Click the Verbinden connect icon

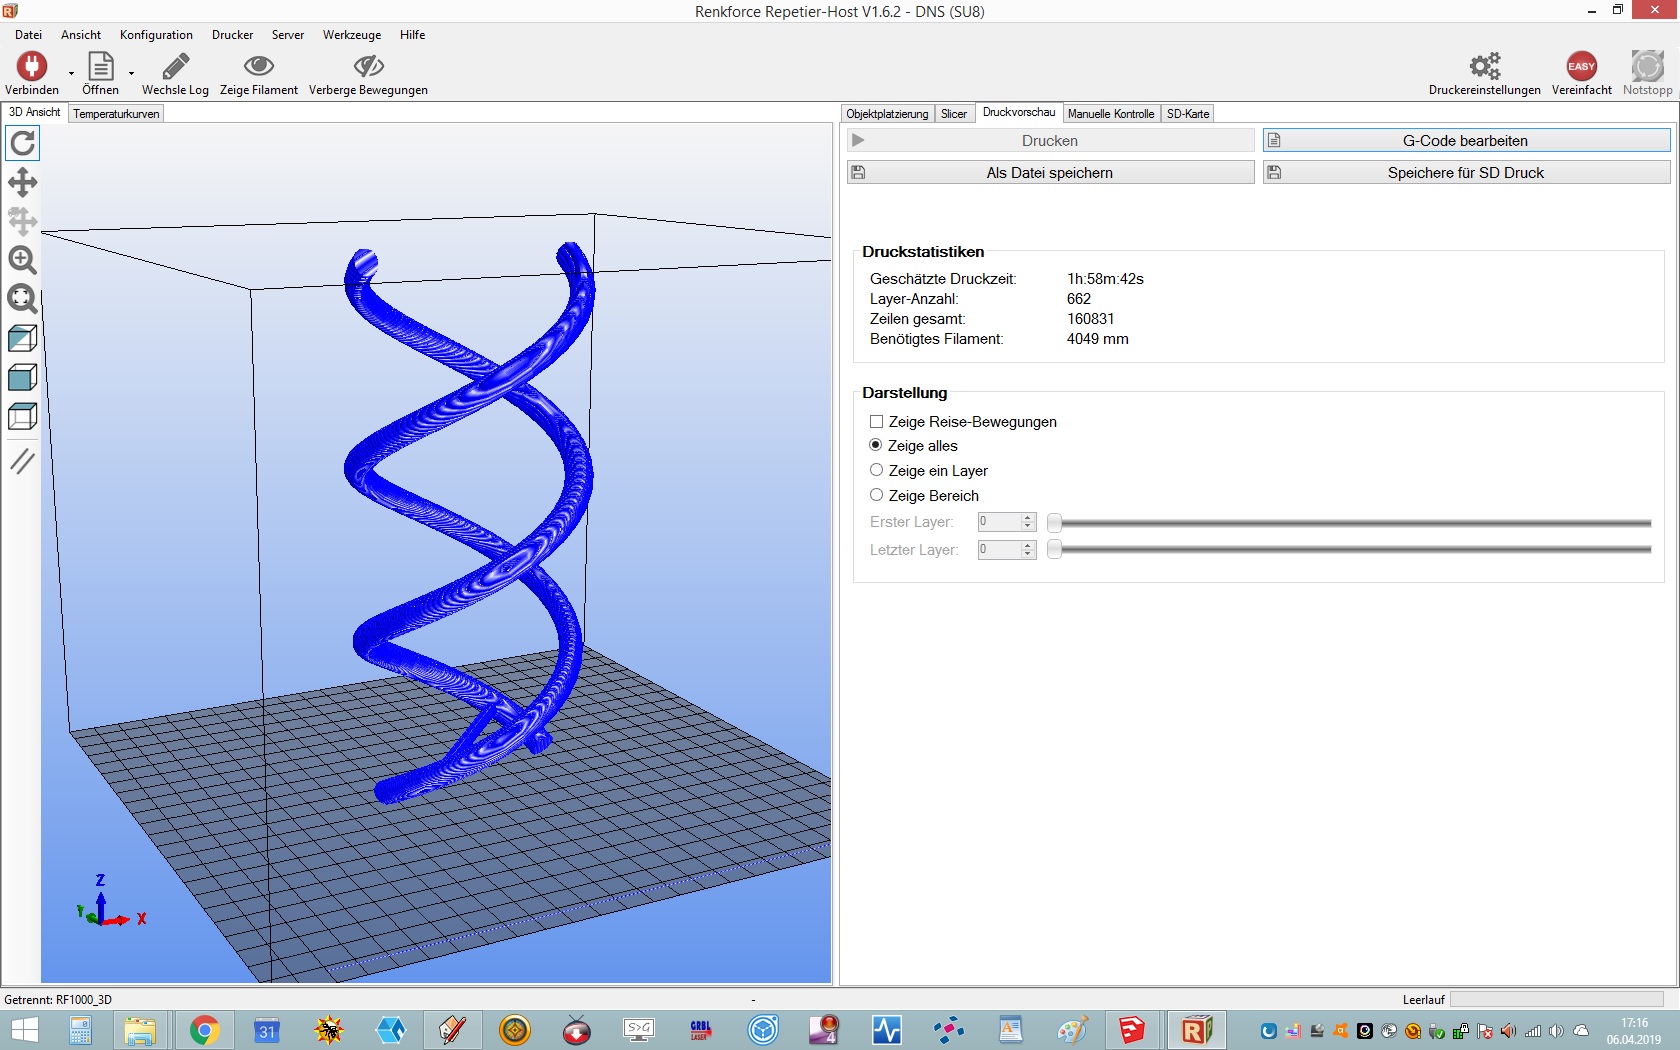pyautogui.click(x=32, y=67)
